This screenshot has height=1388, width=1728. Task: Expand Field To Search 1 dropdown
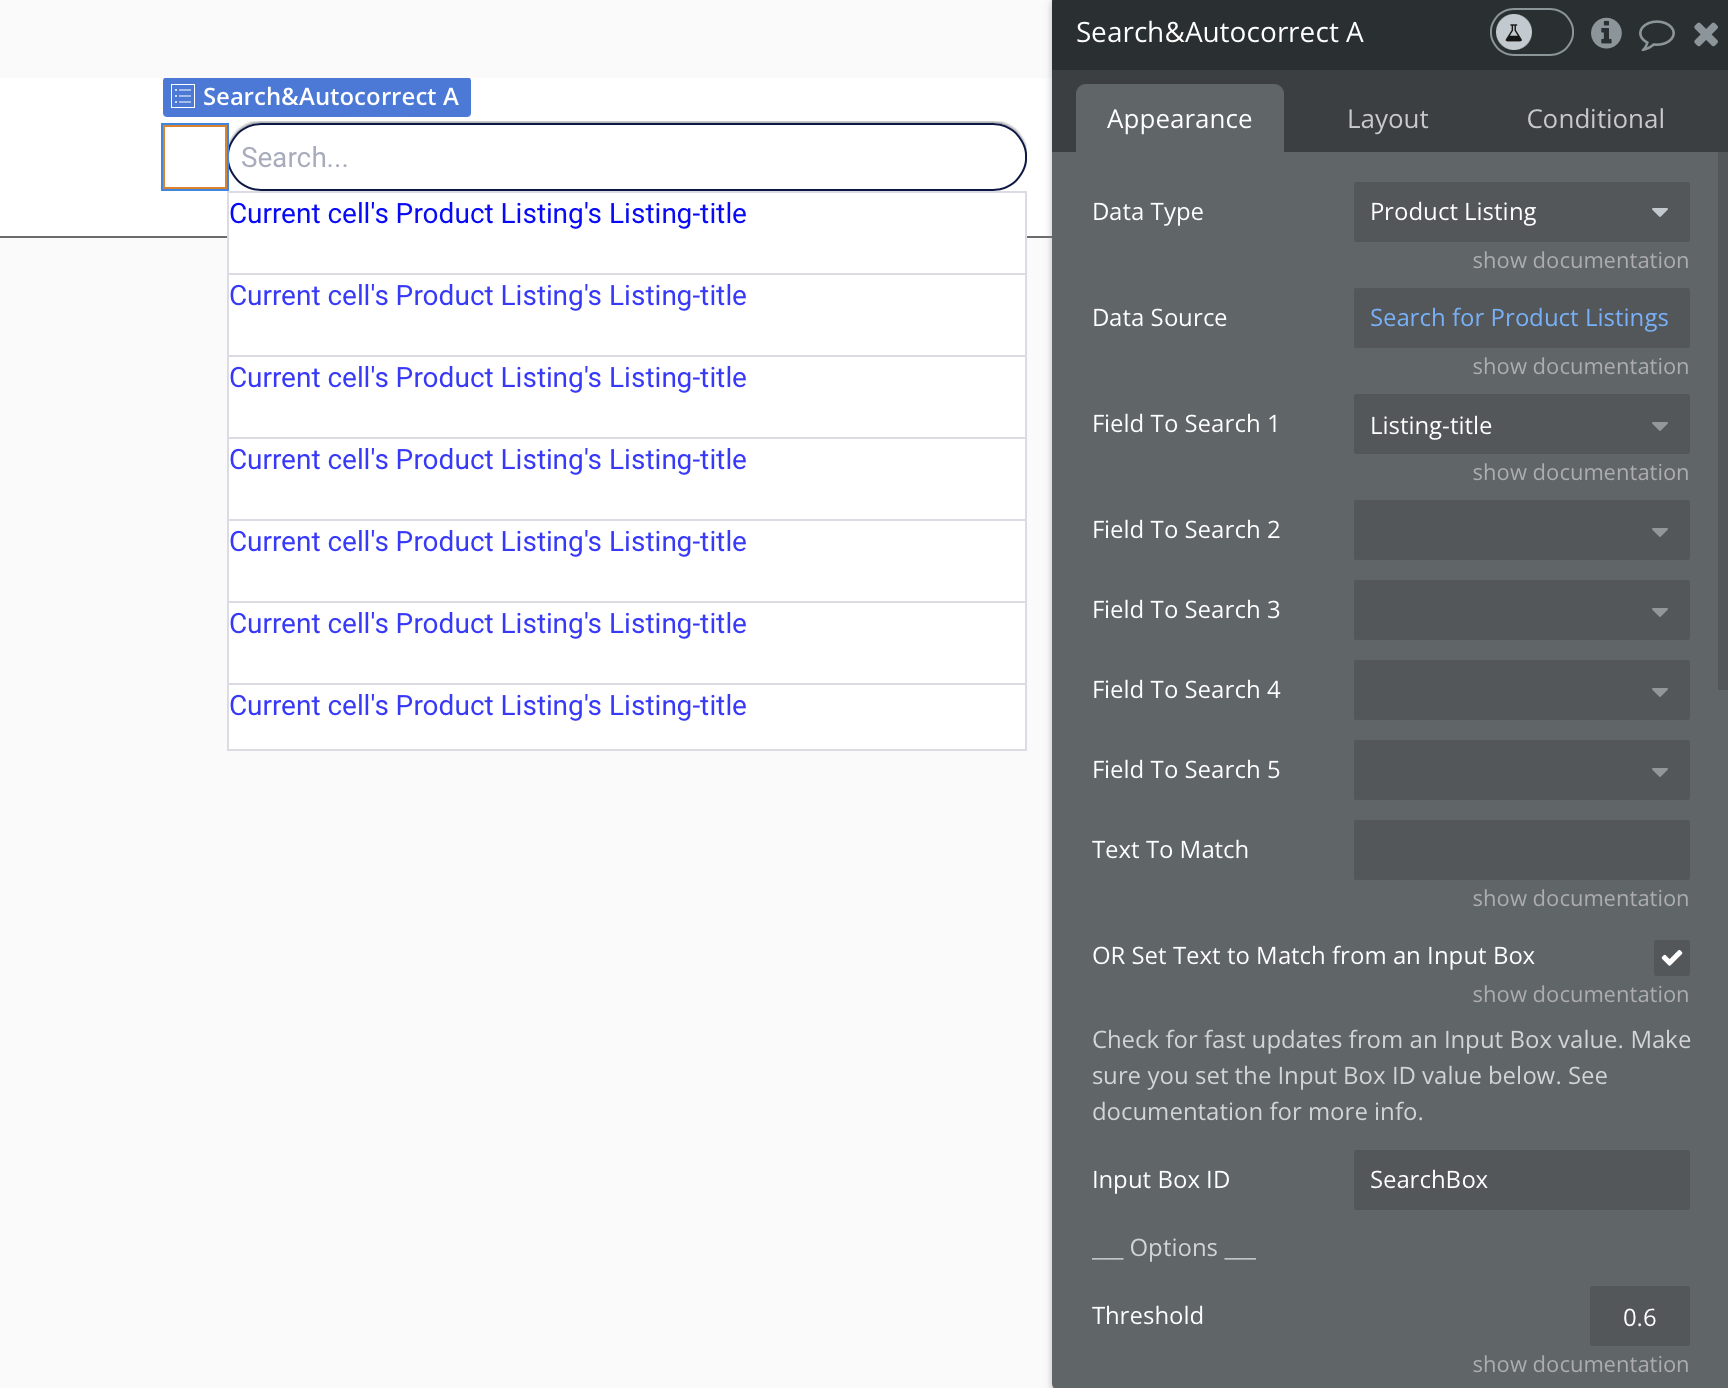tap(1521, 425)
